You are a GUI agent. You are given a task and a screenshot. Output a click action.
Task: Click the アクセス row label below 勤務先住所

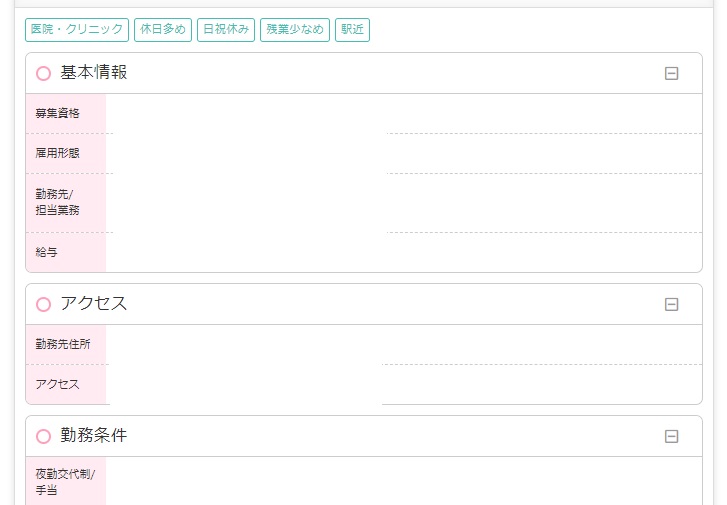(x=58, y=384)
